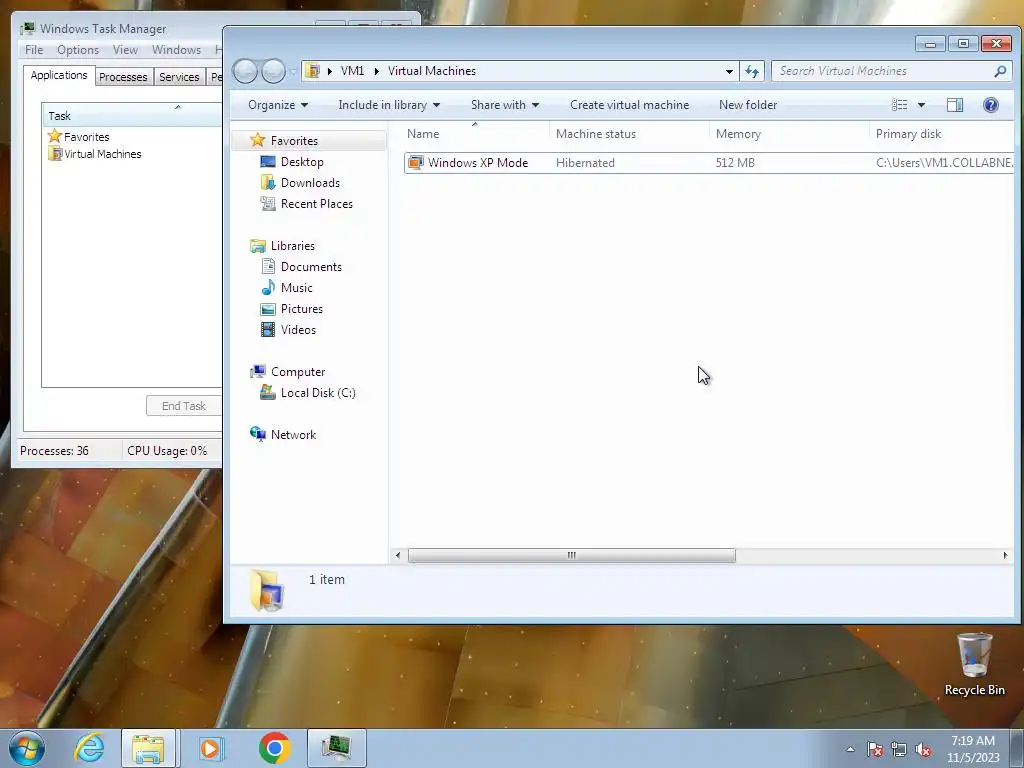Sort by the Primary disk column header

tap(941, 134)
